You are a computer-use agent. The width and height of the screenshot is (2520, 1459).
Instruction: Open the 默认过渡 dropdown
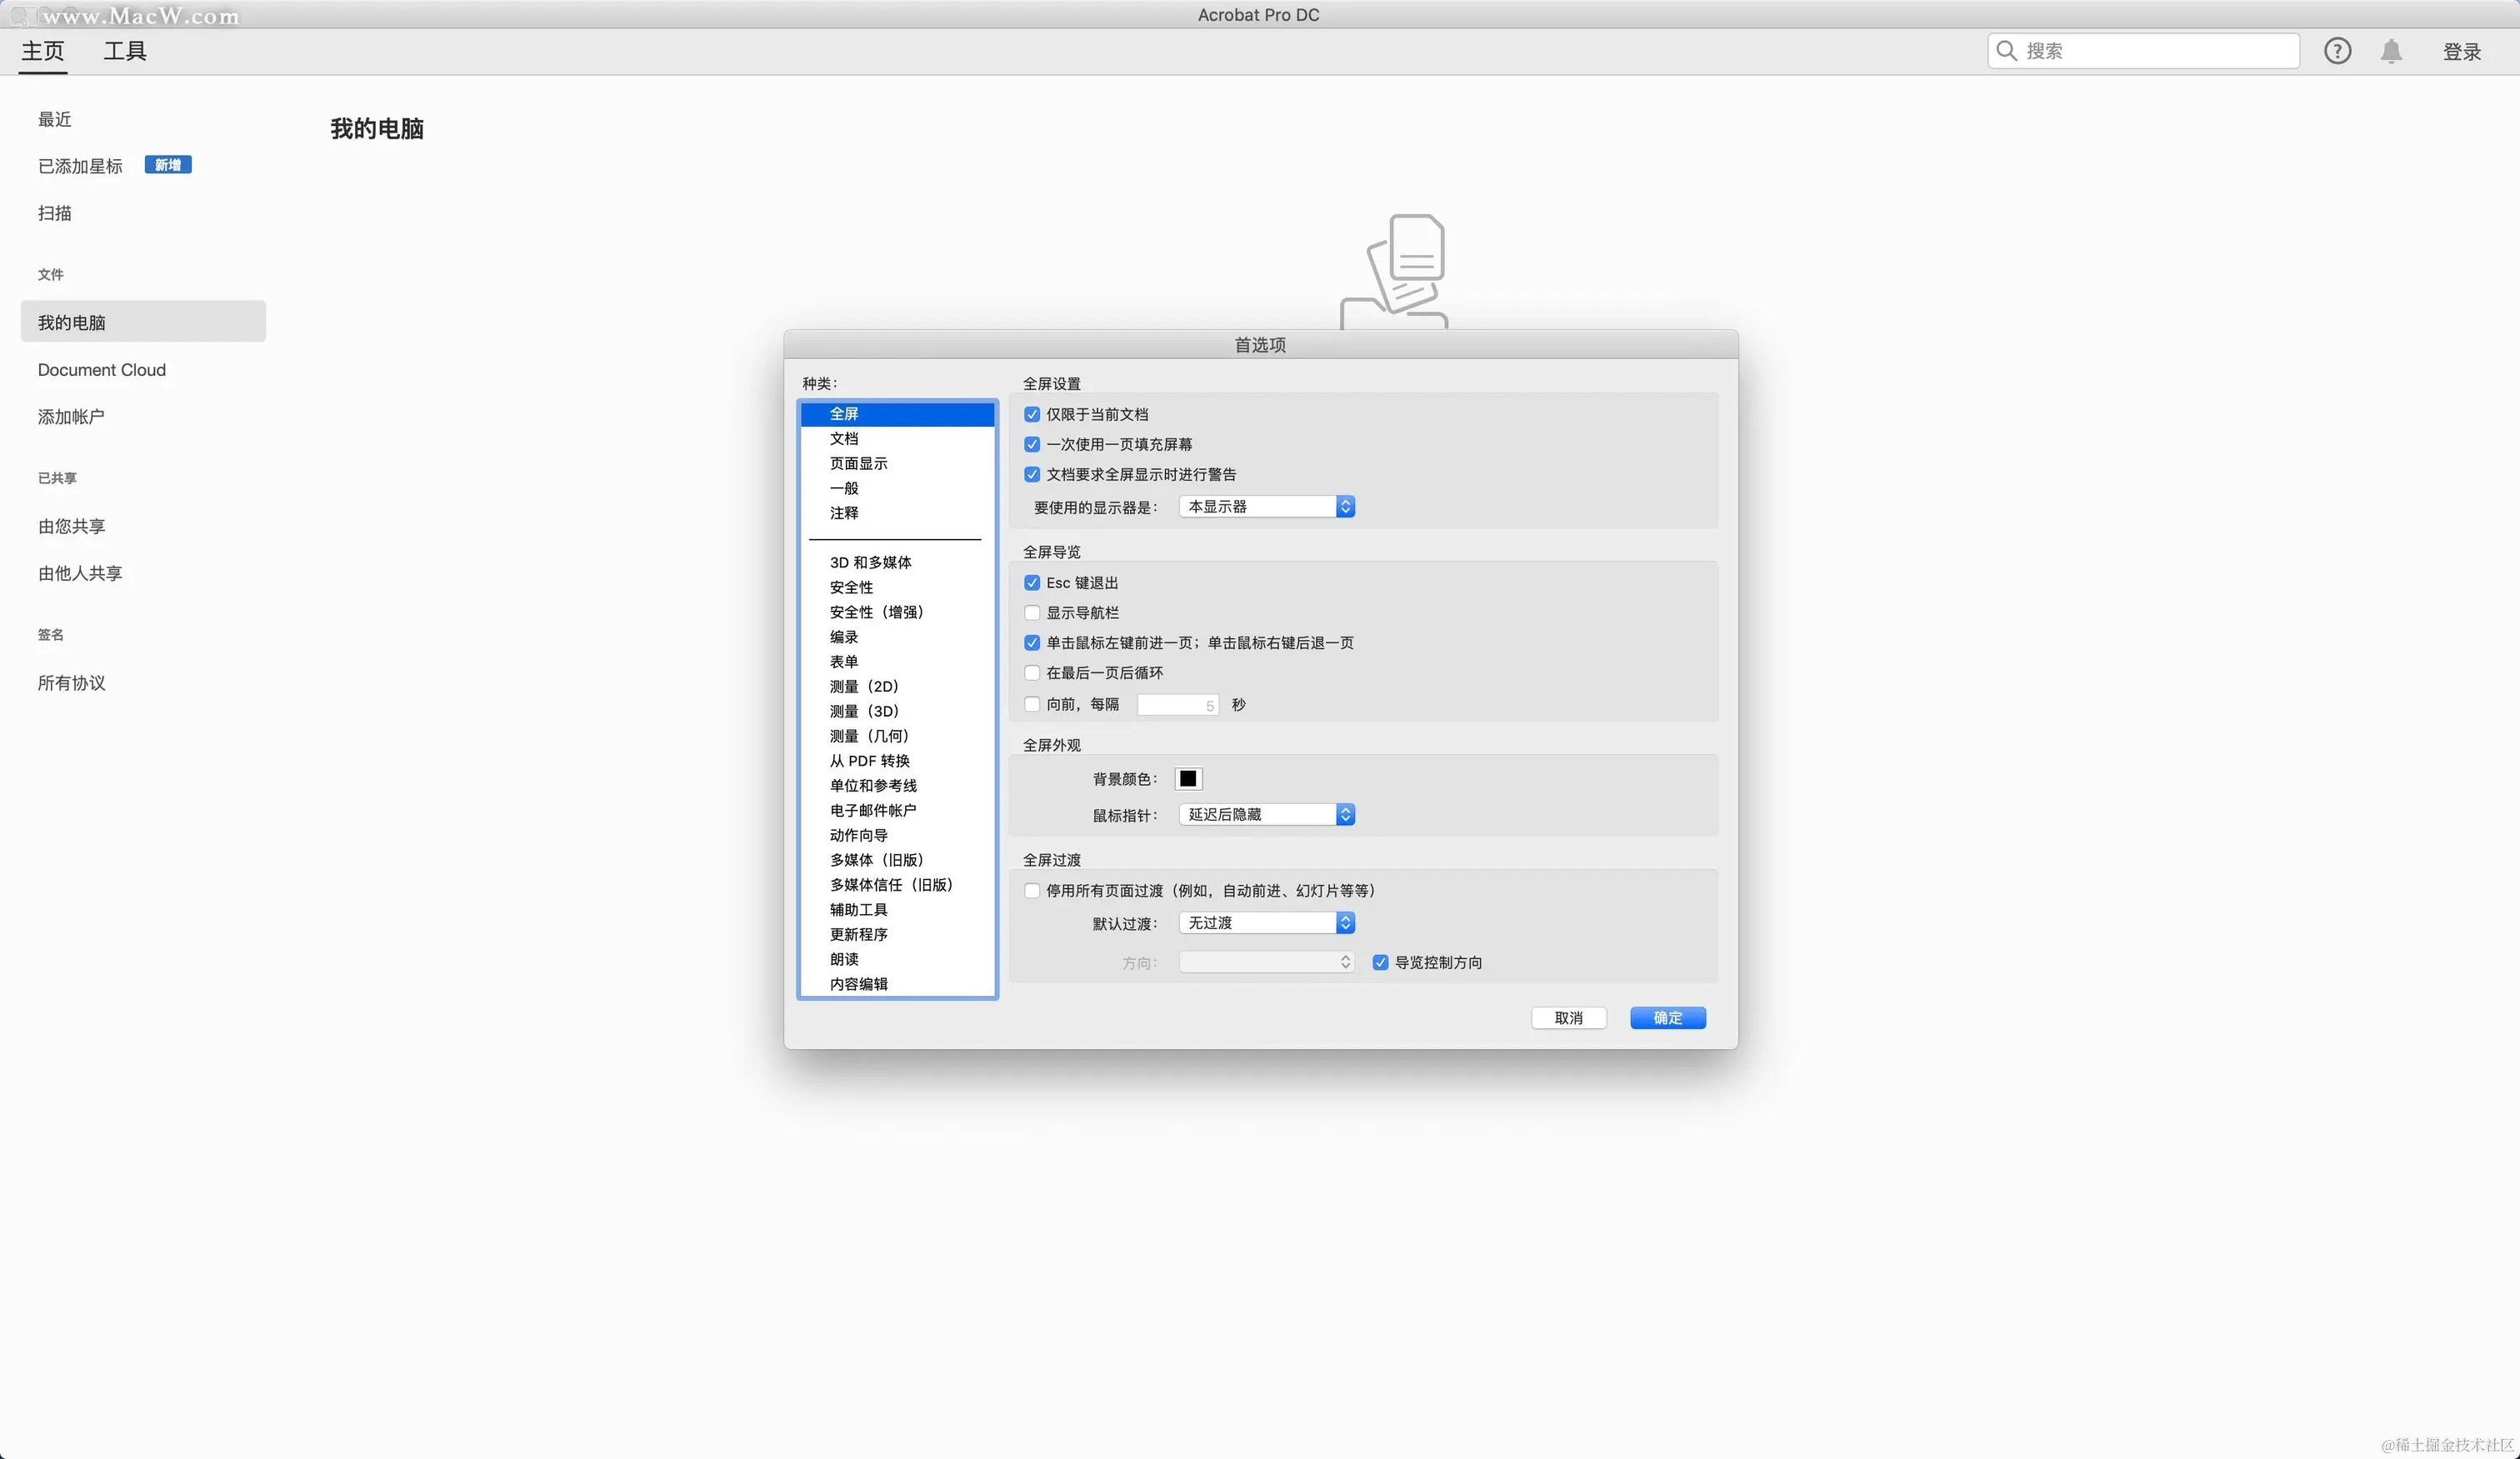[x=1266, y=923]
